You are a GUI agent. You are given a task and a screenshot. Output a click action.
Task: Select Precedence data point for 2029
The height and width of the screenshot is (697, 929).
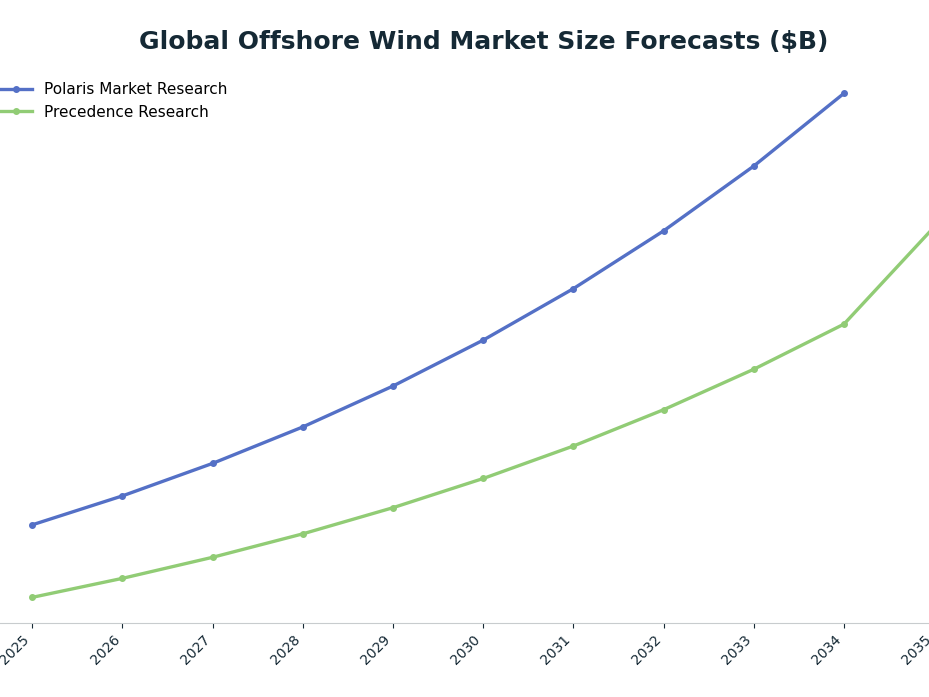click(x=393, y=508)
